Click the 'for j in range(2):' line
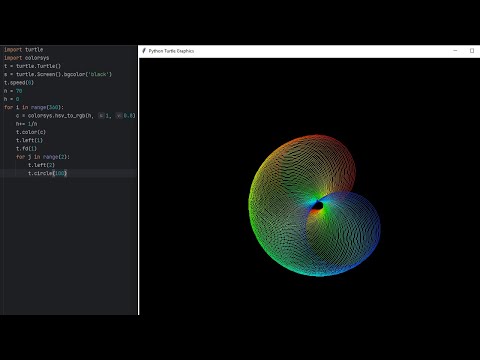480x360 pixels. [43, 157]
